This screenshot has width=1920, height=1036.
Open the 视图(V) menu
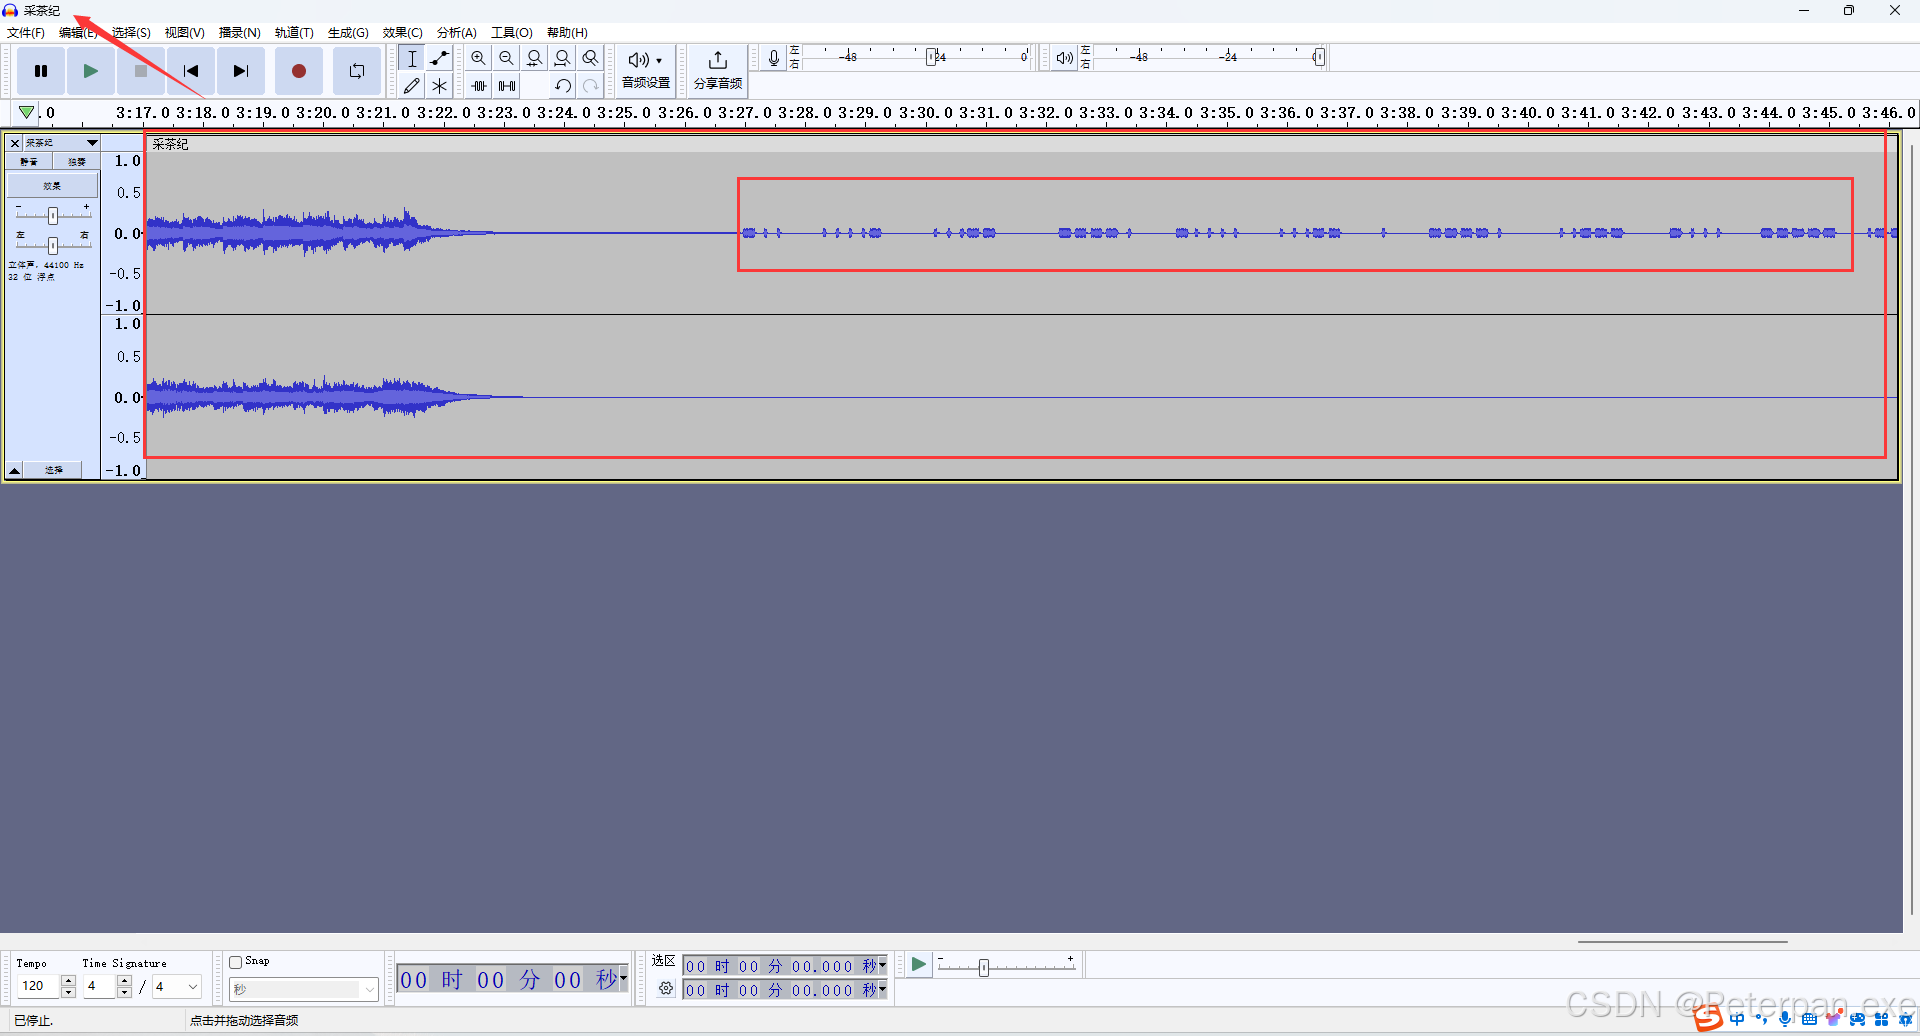point(185,33)
